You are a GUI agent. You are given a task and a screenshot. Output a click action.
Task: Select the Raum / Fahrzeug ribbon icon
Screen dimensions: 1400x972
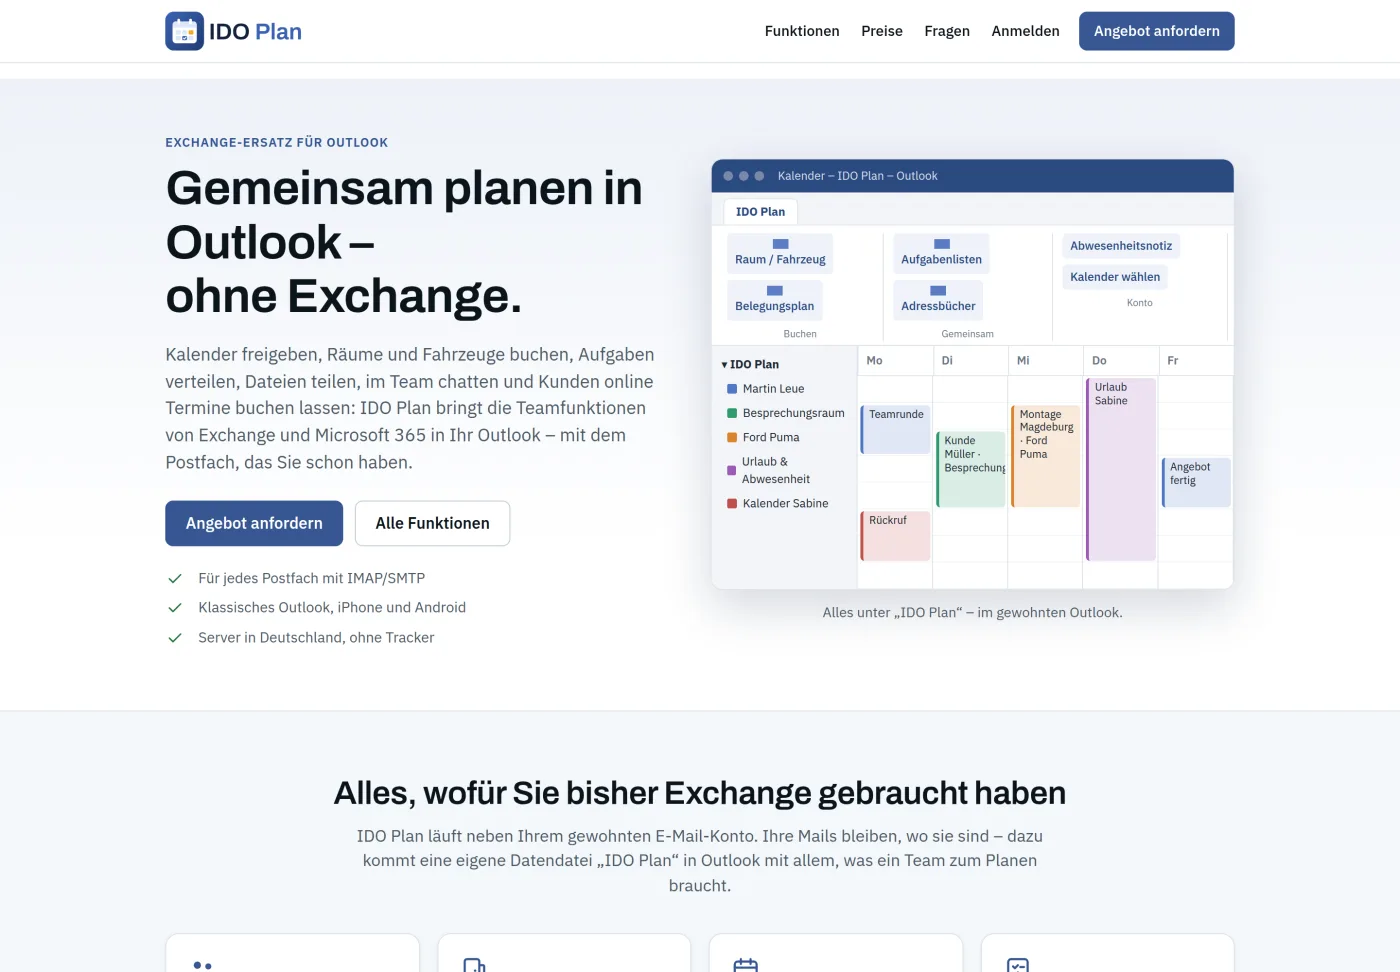[780, 244]
